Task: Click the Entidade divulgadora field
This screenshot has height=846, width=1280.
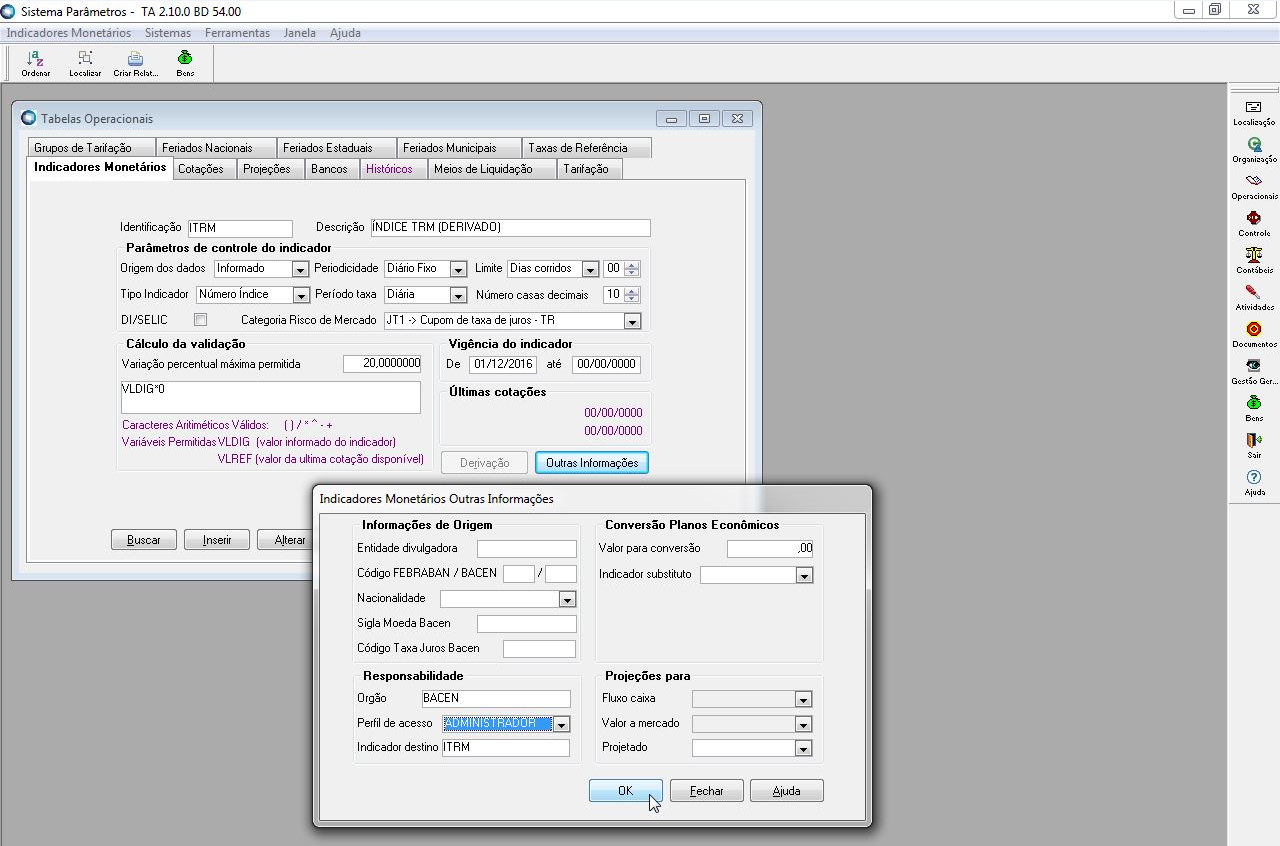Action: (x=527, y=549)
